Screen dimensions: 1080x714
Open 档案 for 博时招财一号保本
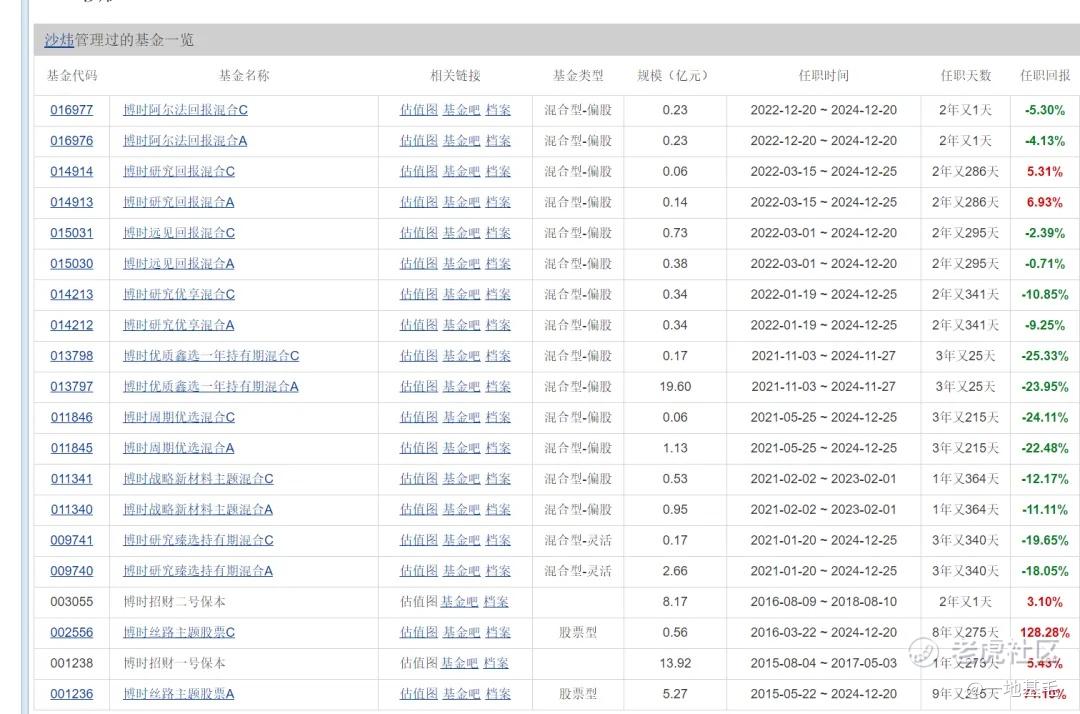[496, 663]
